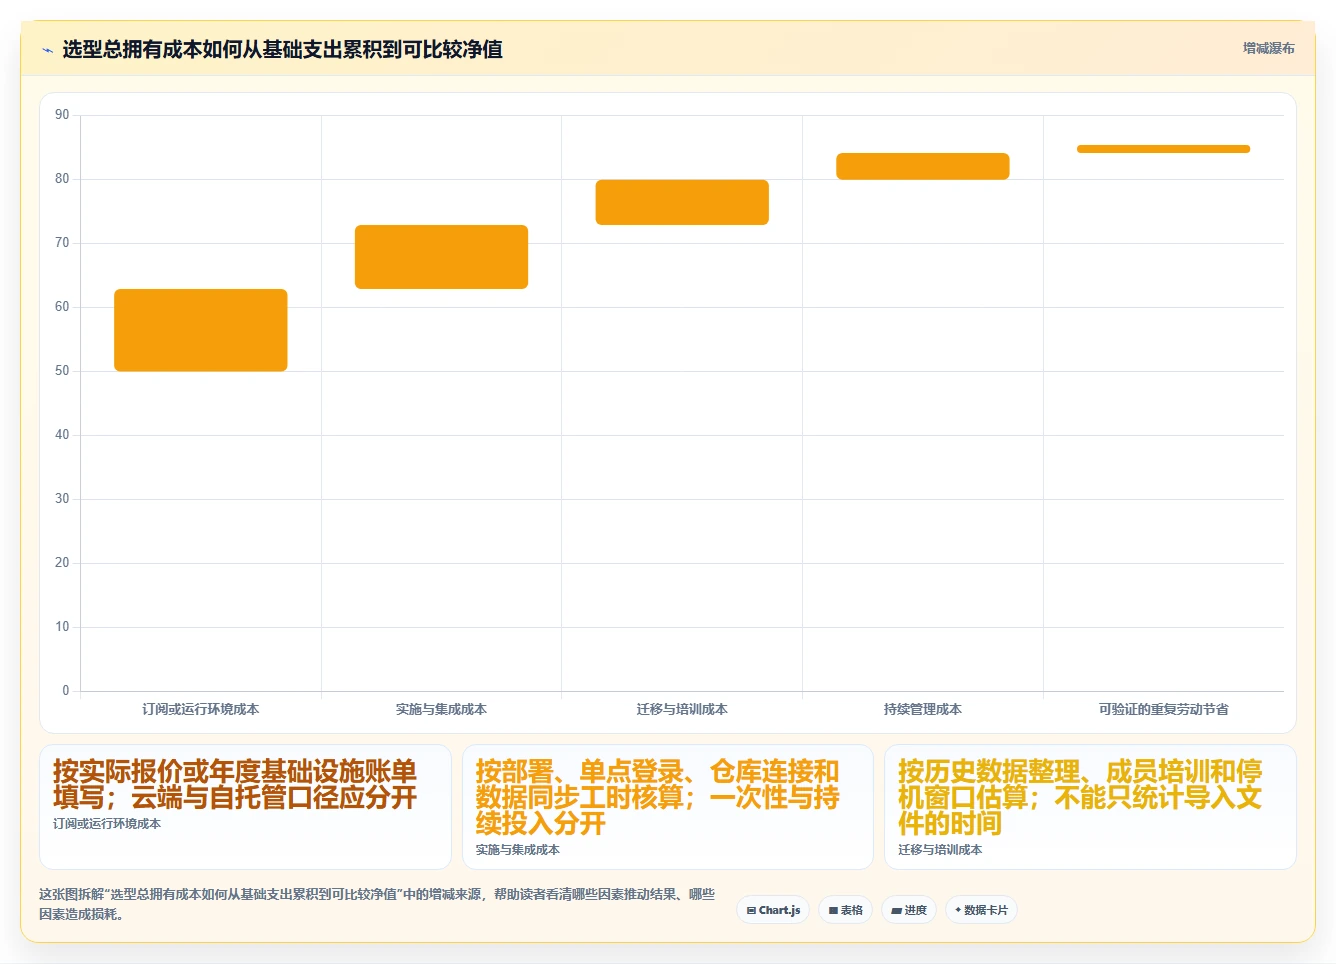The height and width of the screenshot is (964, 1336).
Task: Click the 实施与集成成本 waterfall bar
Action: click(441, 257)
